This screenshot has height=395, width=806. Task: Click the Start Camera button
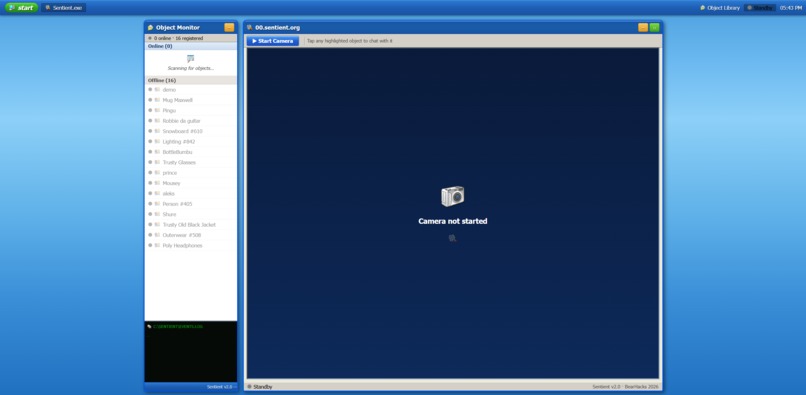(272, 41)
